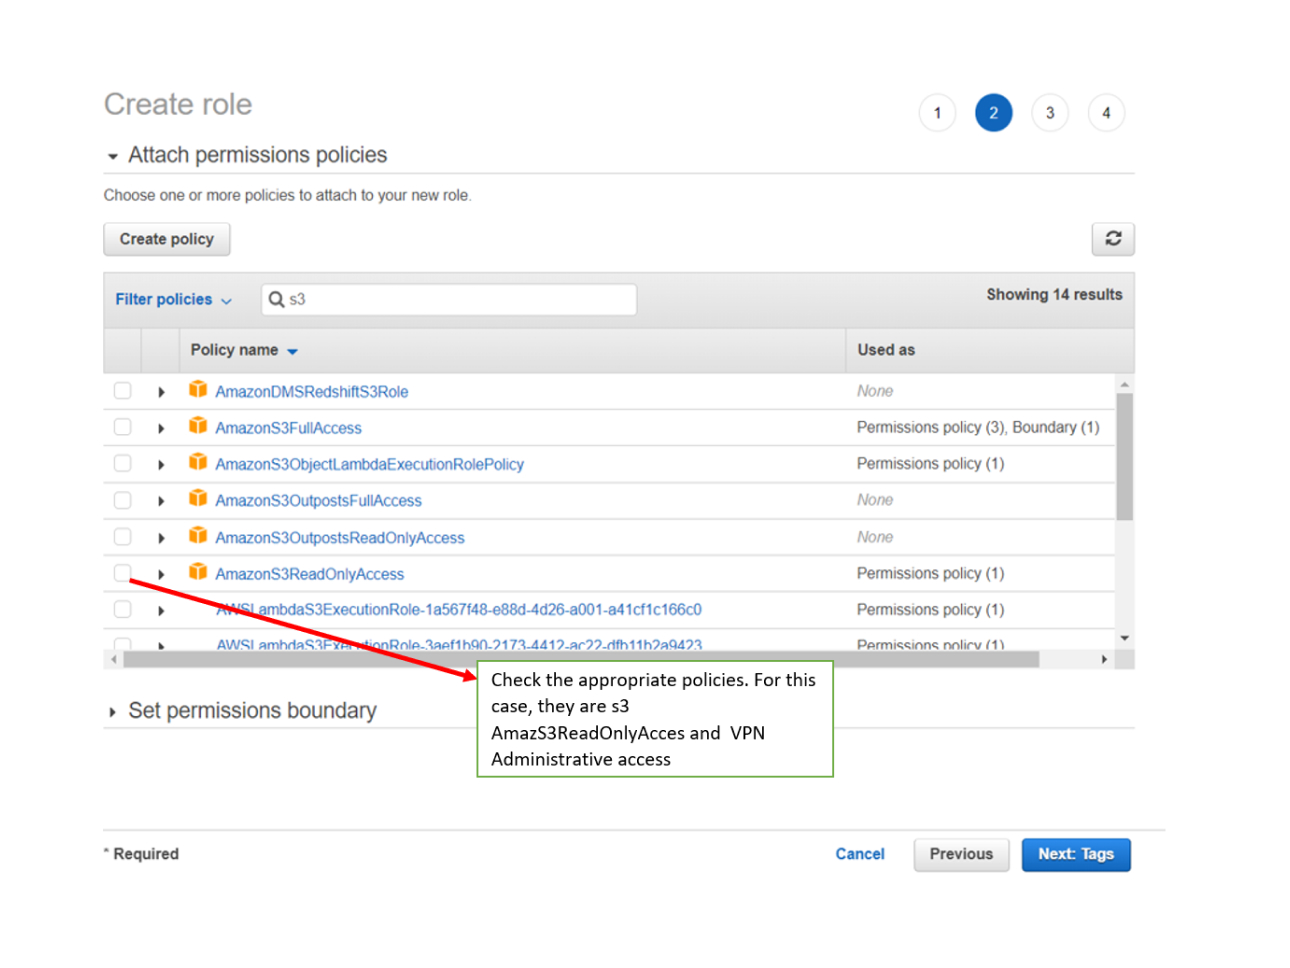Check the AmazonS3ReadOnlyAccess checkbox
This screenshot has height=968, width=1290.
(122, 573)
